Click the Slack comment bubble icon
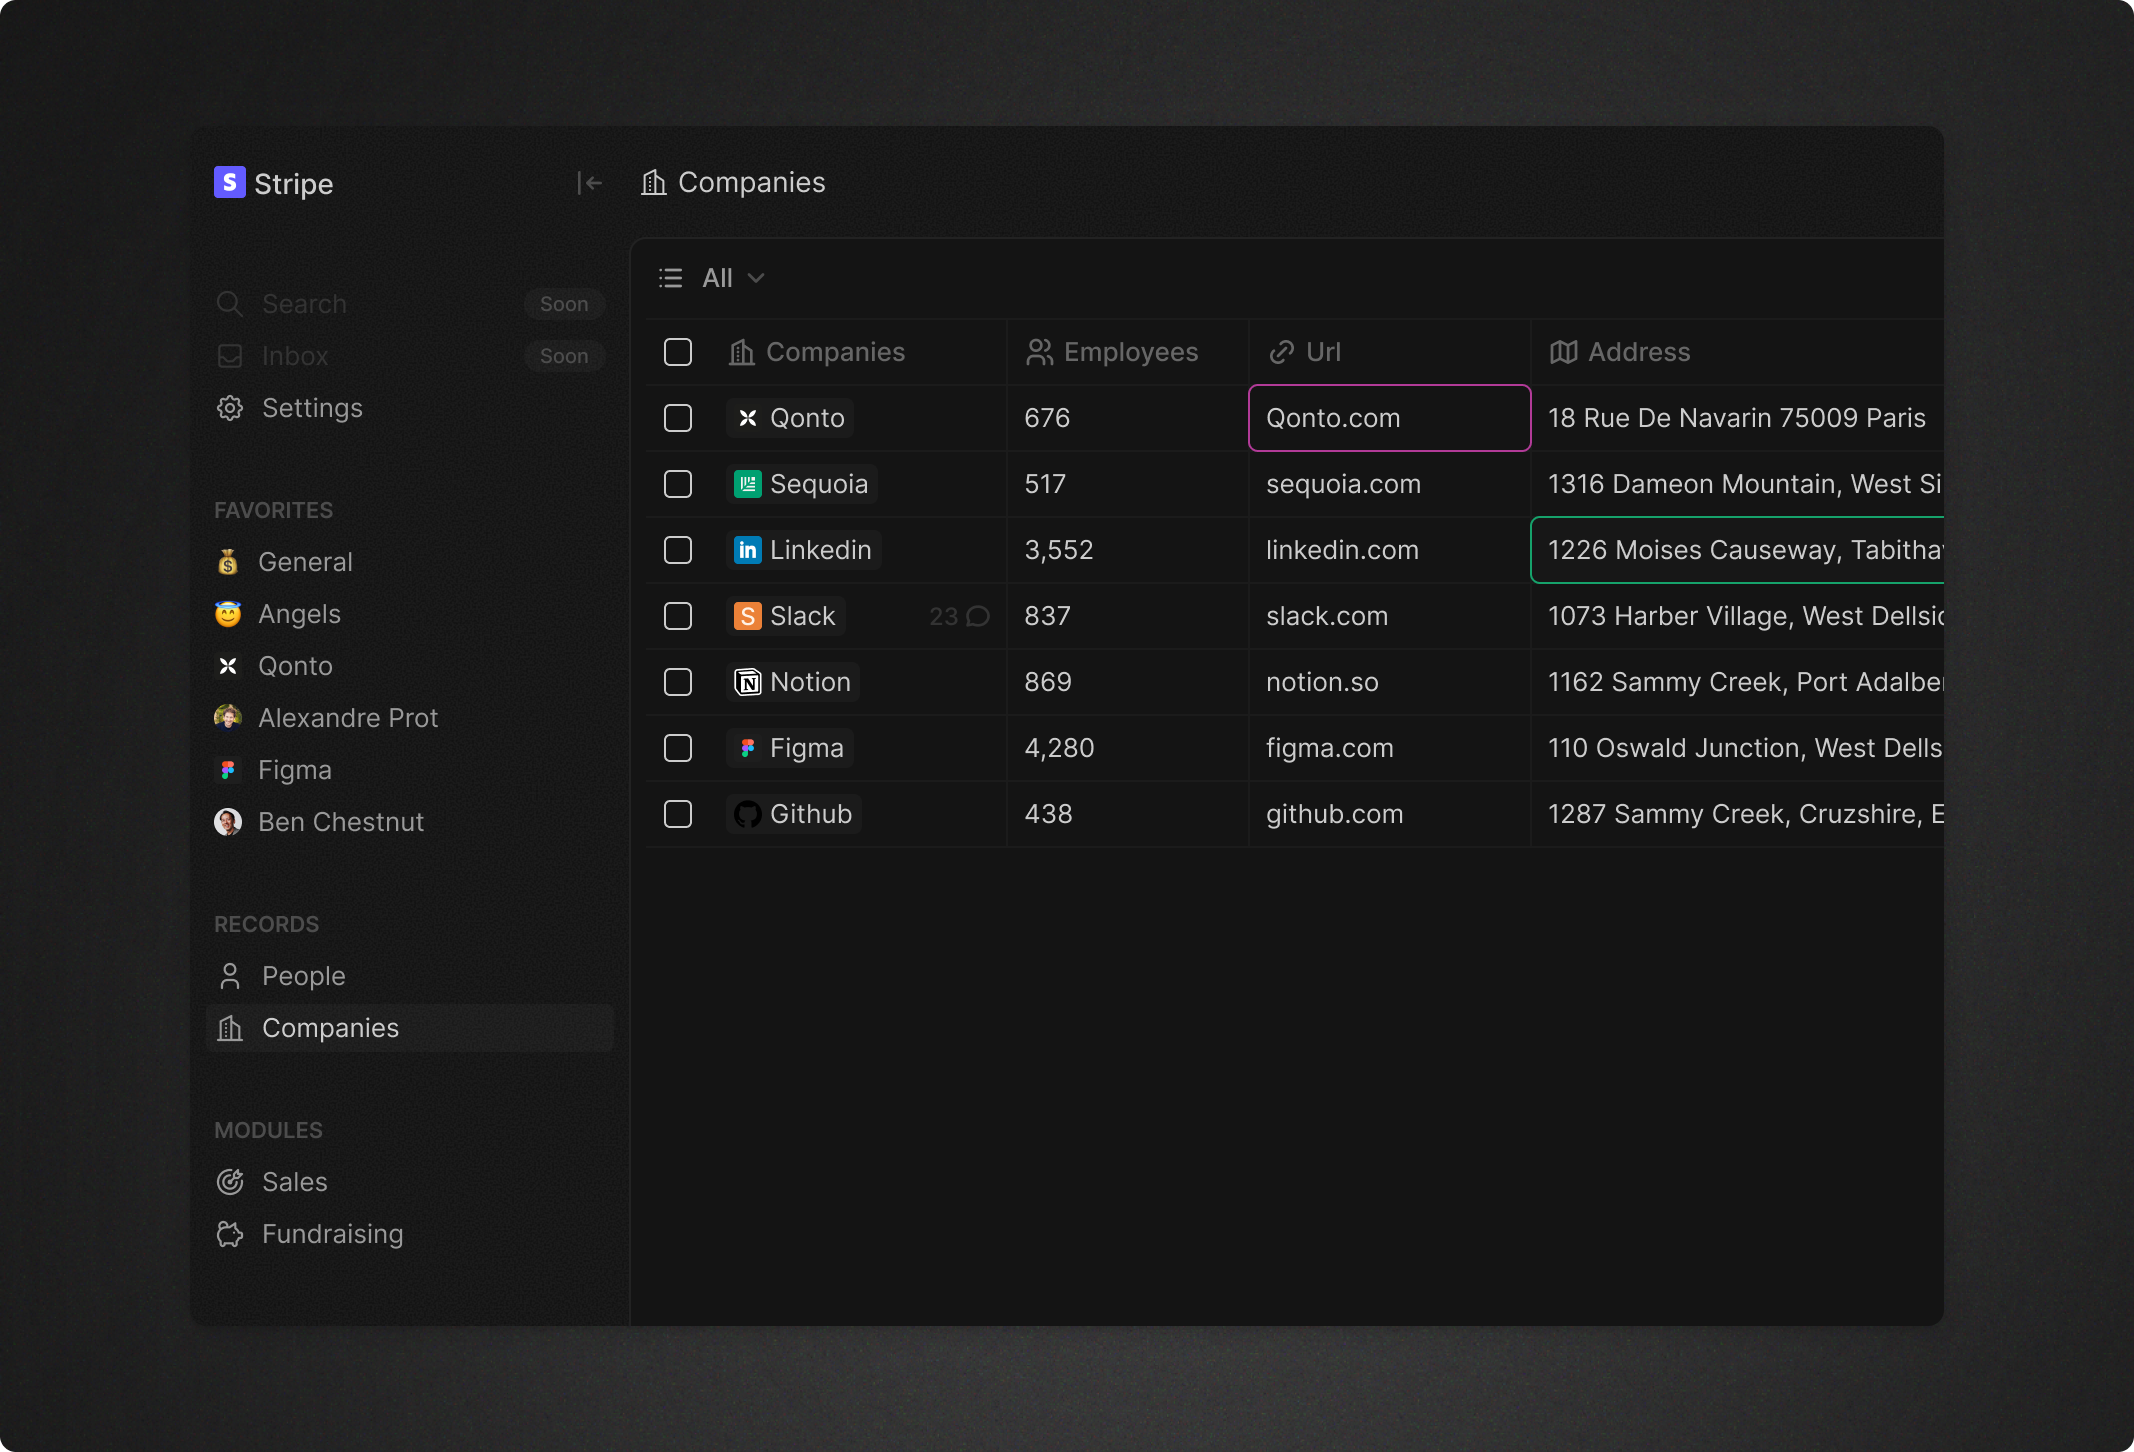Screen dimensions: 2134x1452 (978, 616)
